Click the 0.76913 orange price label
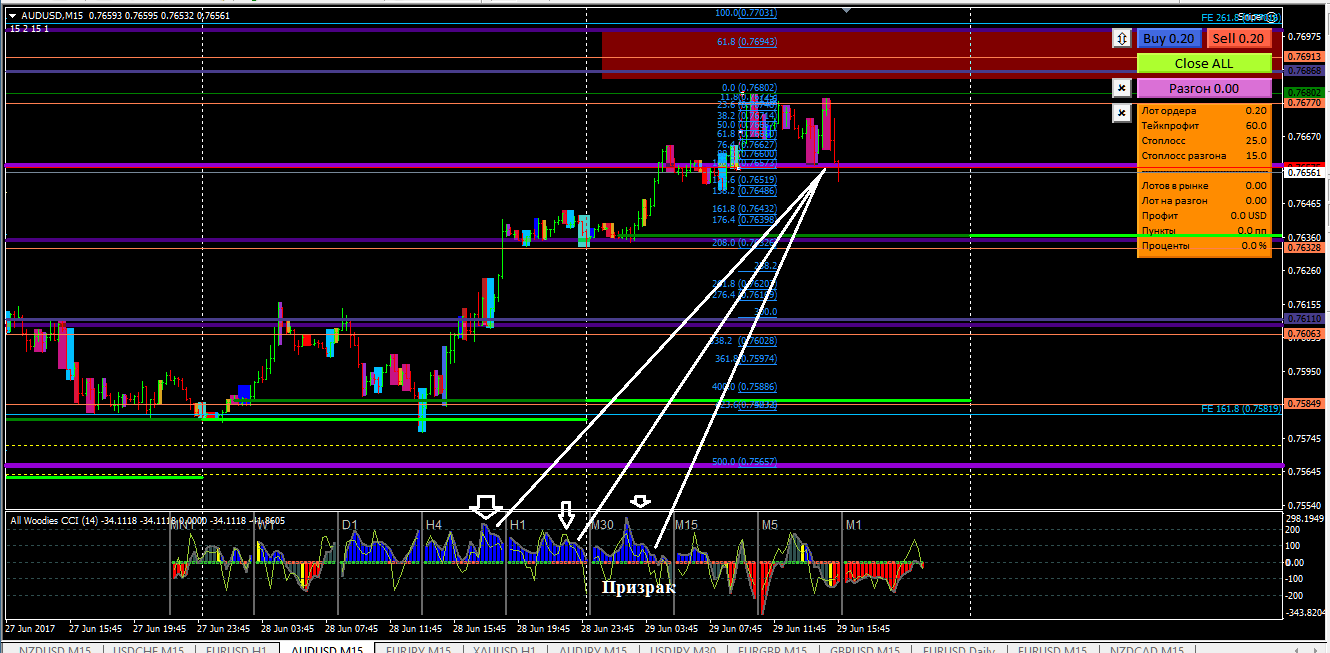The image size is (1330, 653). pos(1303,57)
